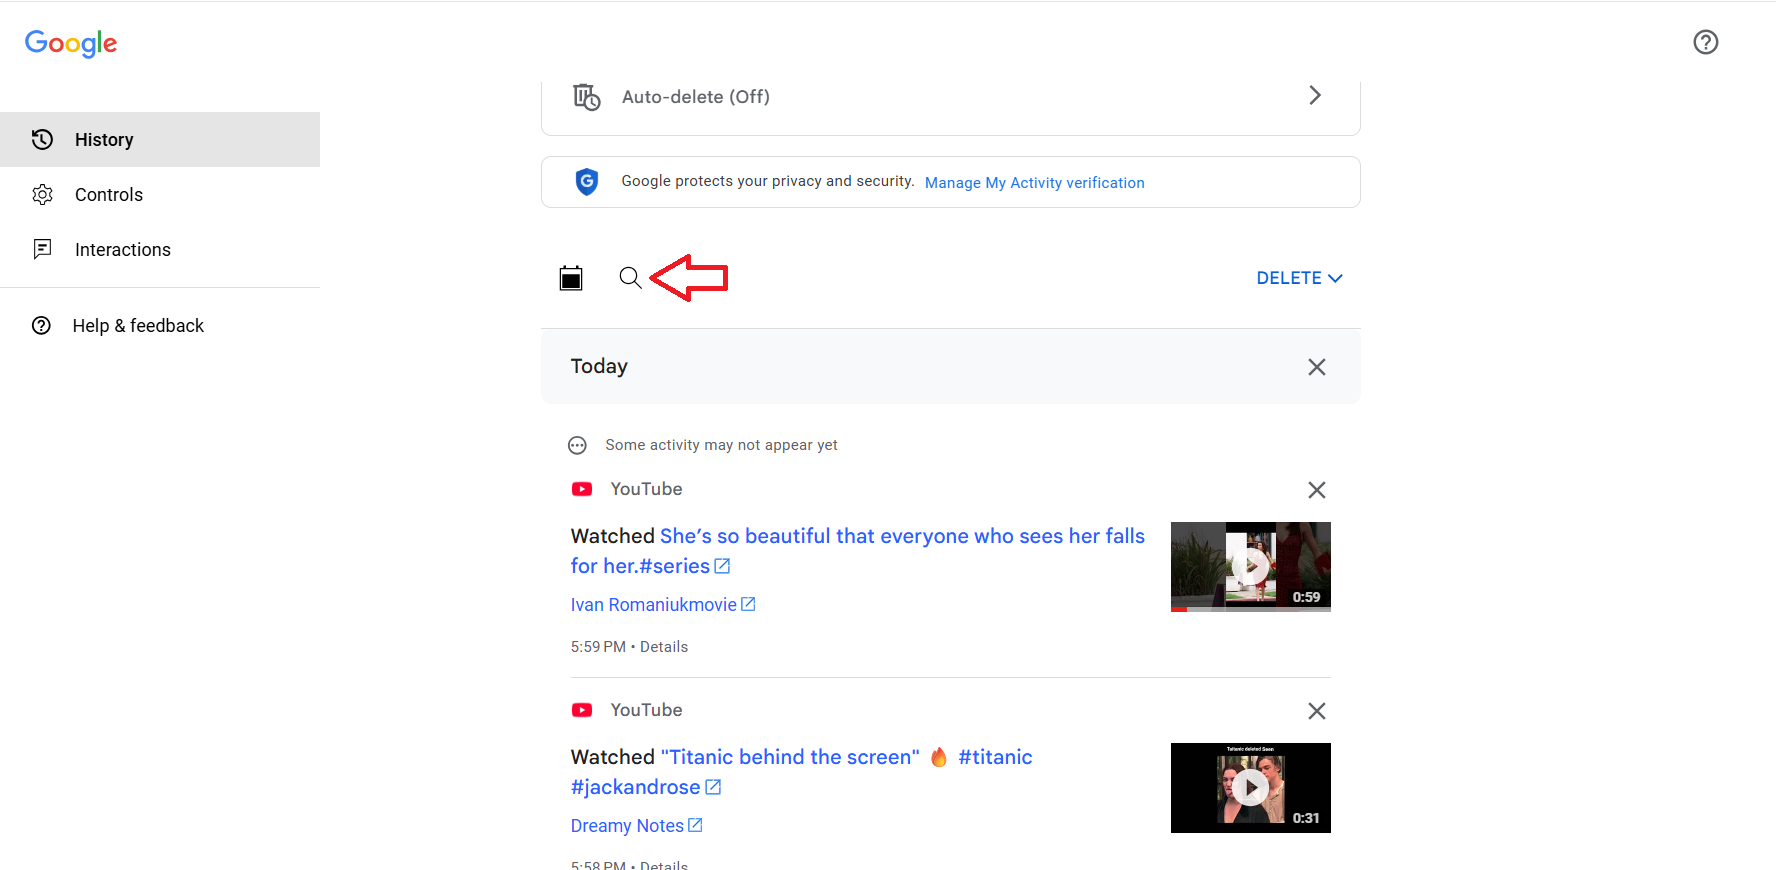Click the Interactions comment icon in sidebar
The image size is (1776, 870).
click(42, 249)
